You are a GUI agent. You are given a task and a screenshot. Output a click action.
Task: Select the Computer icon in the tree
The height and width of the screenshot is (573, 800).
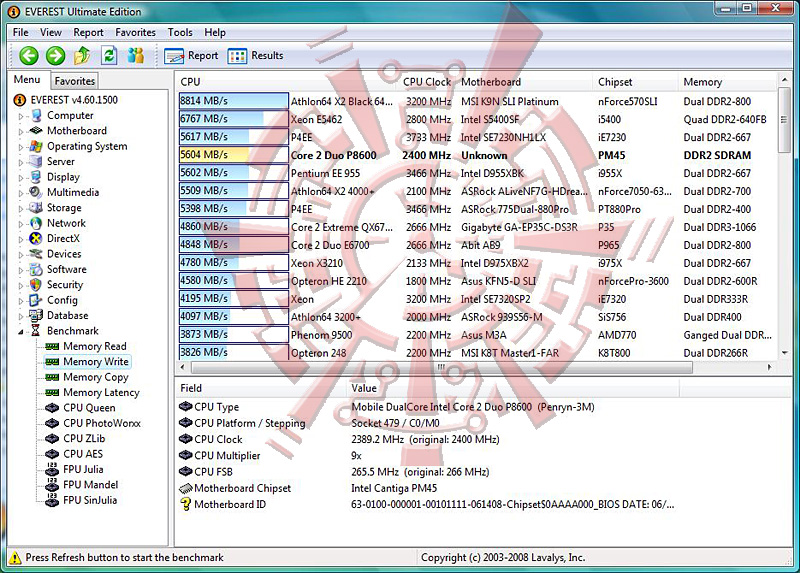click(36, 116)
